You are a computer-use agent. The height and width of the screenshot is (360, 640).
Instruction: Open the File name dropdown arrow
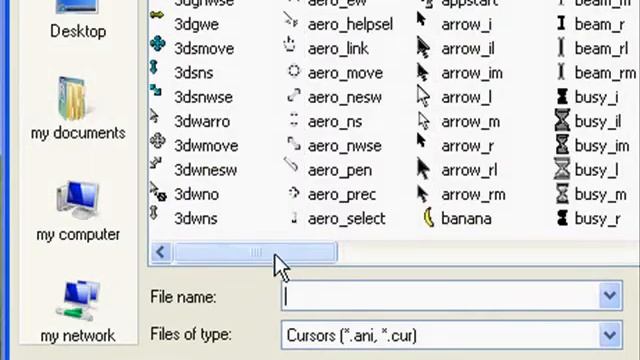610,296
